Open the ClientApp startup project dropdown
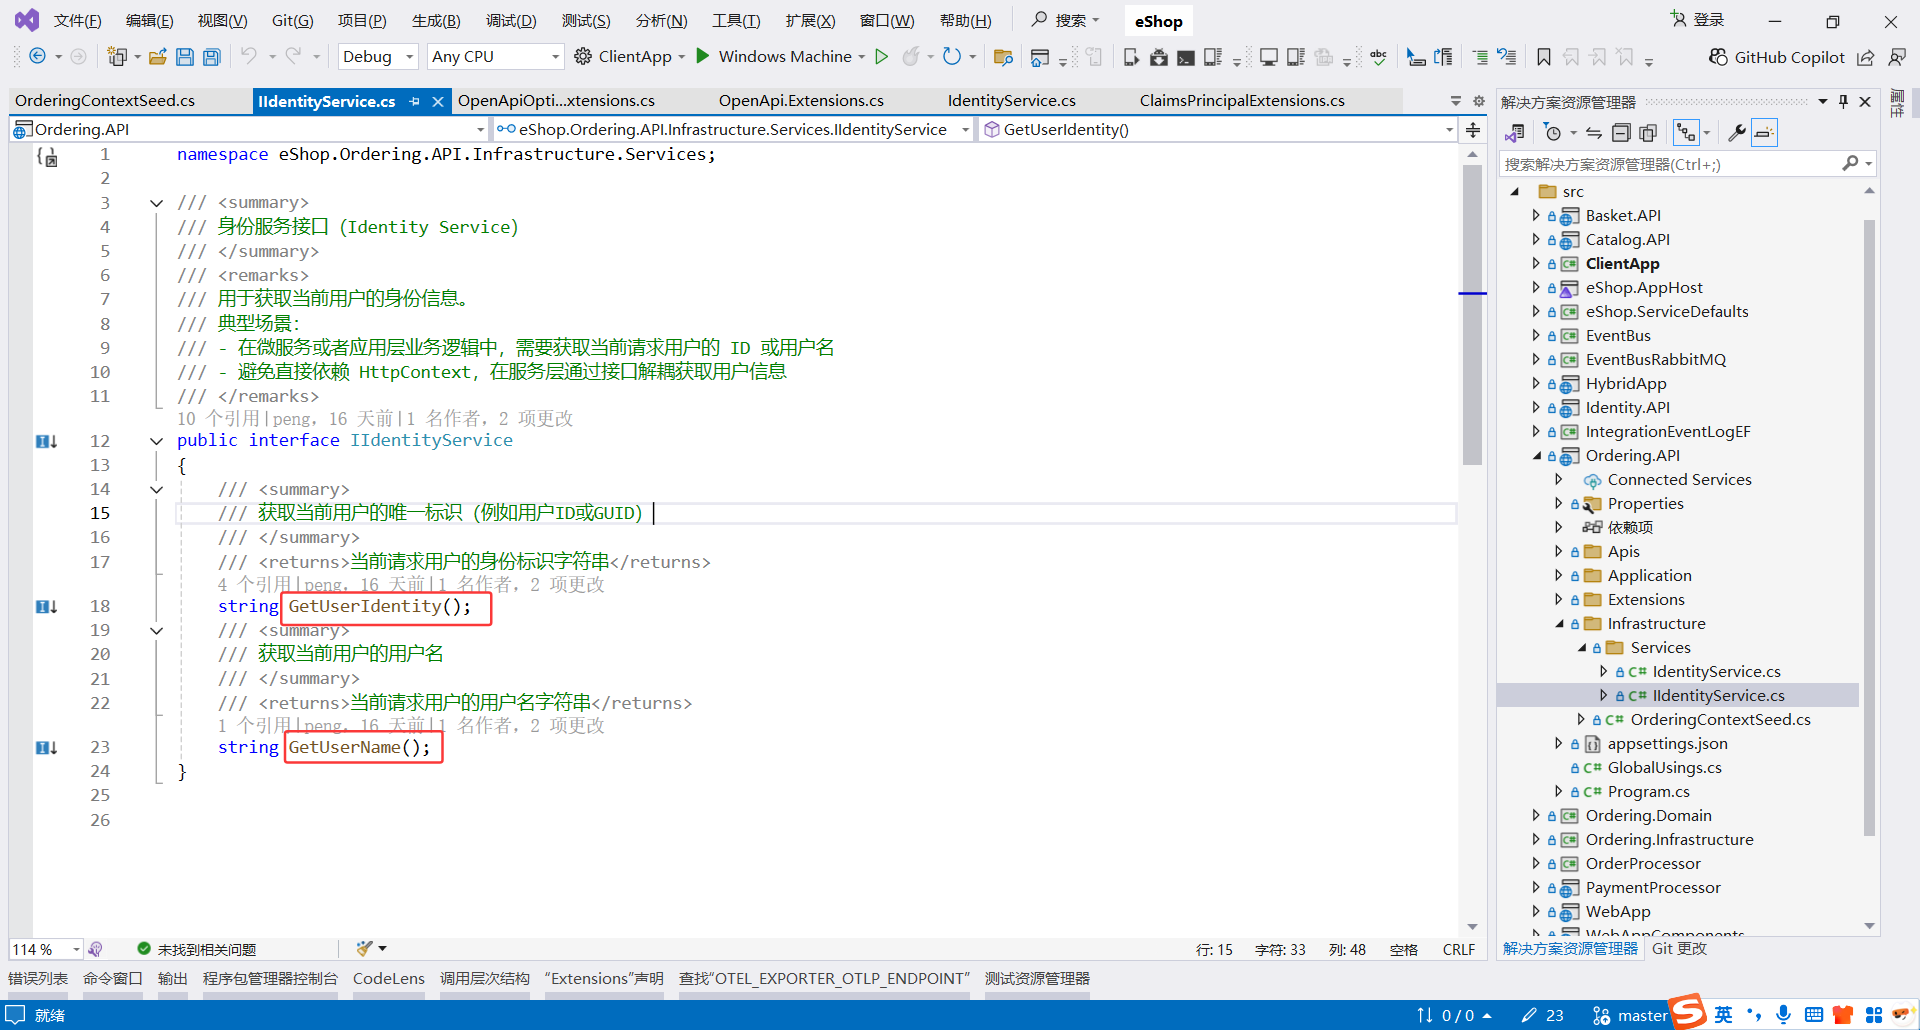 [x=681, y=57]
